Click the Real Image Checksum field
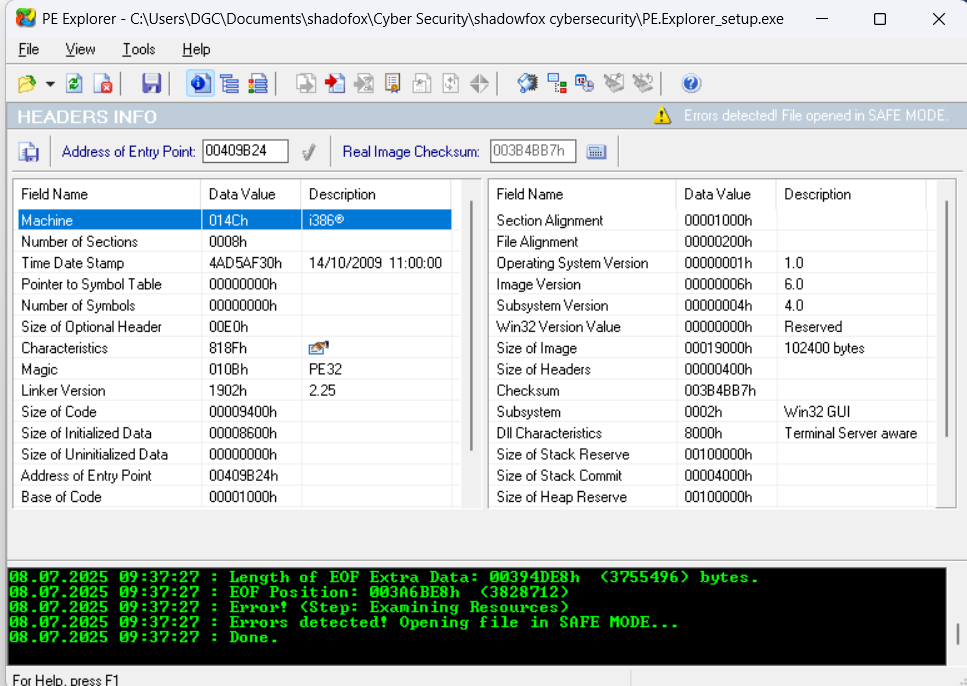967x686 pixels. (533, 151)
